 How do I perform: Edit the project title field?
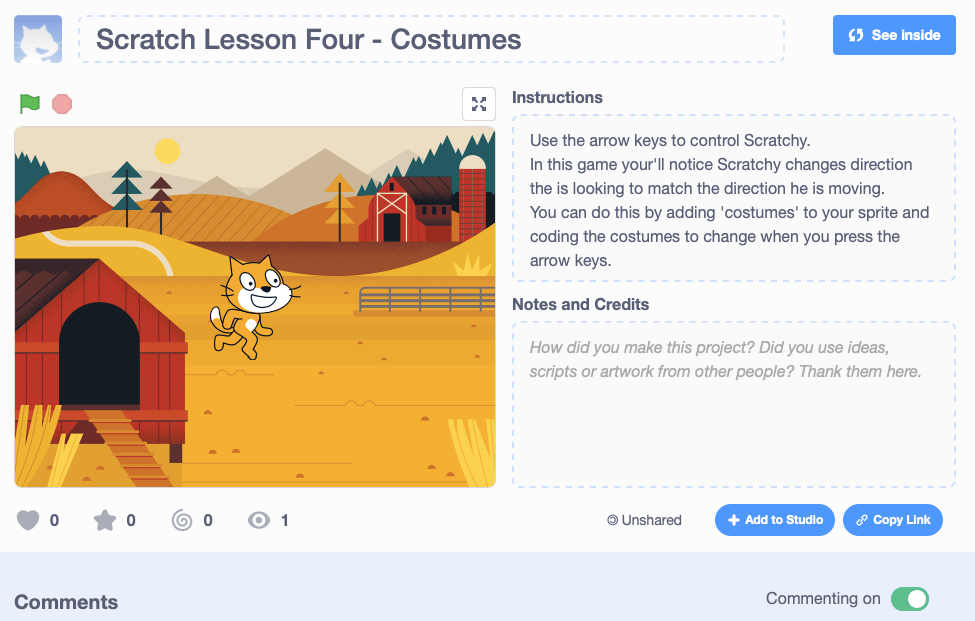click(x=431, y=40)
